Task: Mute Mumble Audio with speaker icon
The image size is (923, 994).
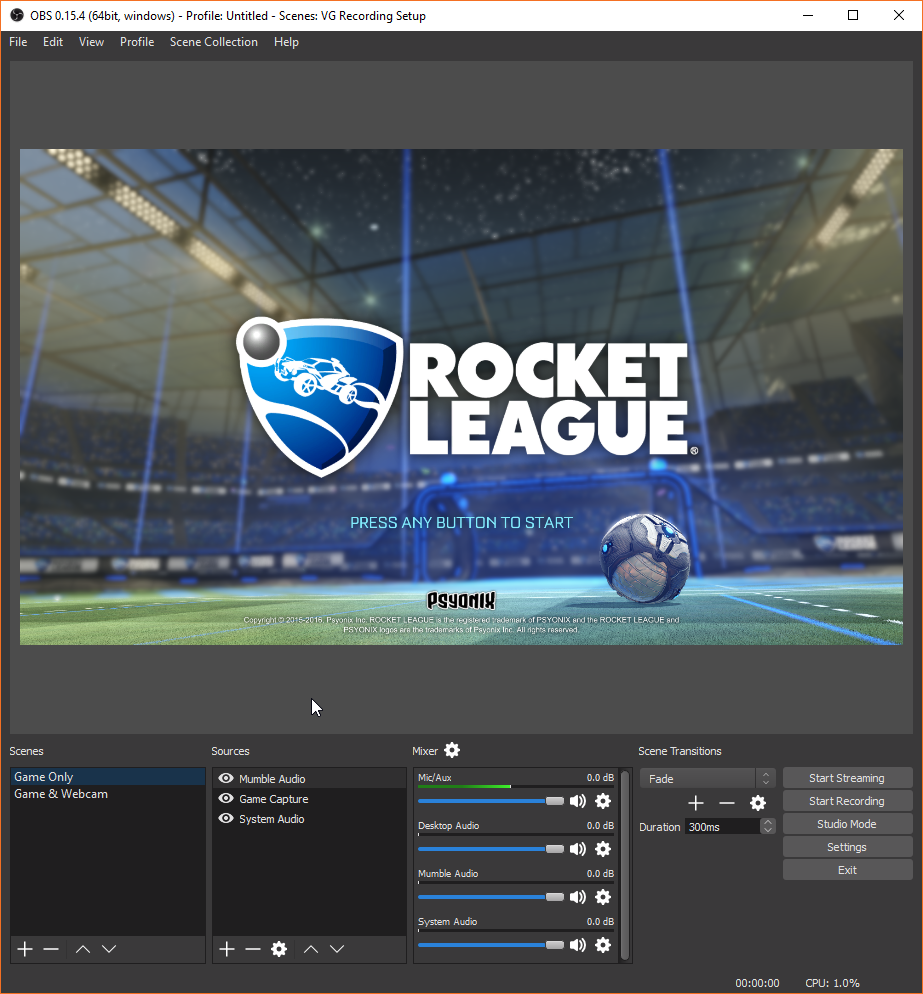Action: [578, 897]
